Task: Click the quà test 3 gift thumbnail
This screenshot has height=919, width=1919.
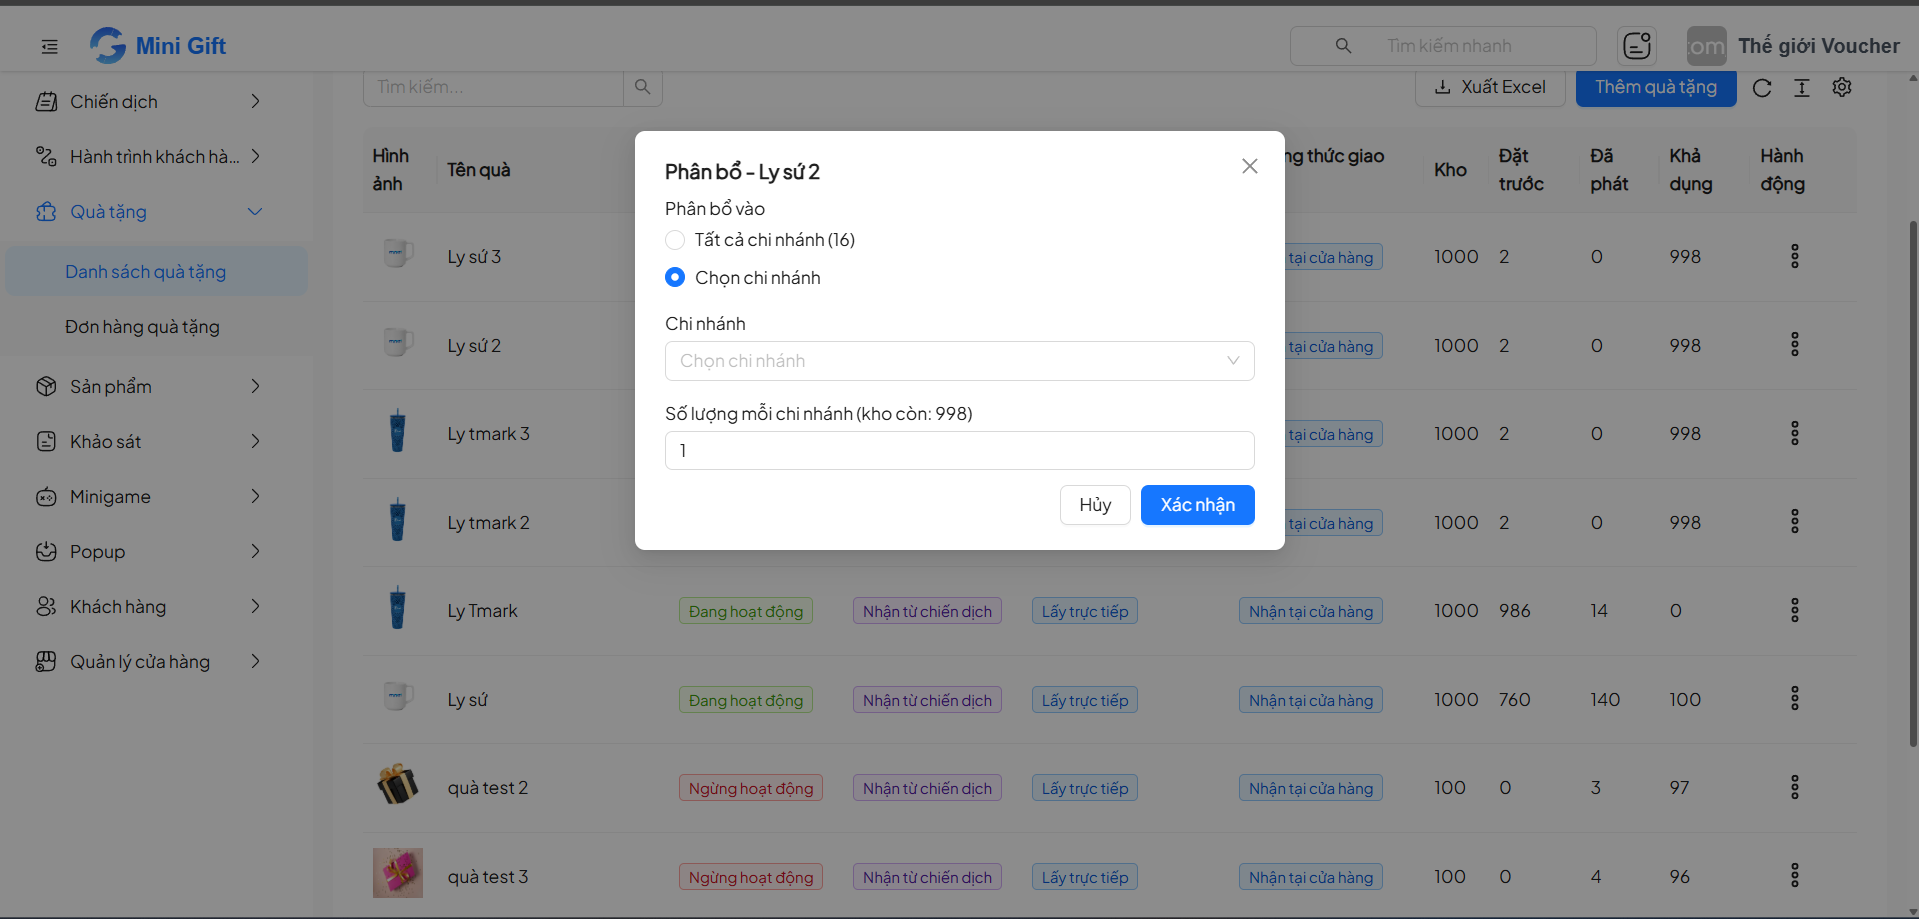Action: coord(398,873)
